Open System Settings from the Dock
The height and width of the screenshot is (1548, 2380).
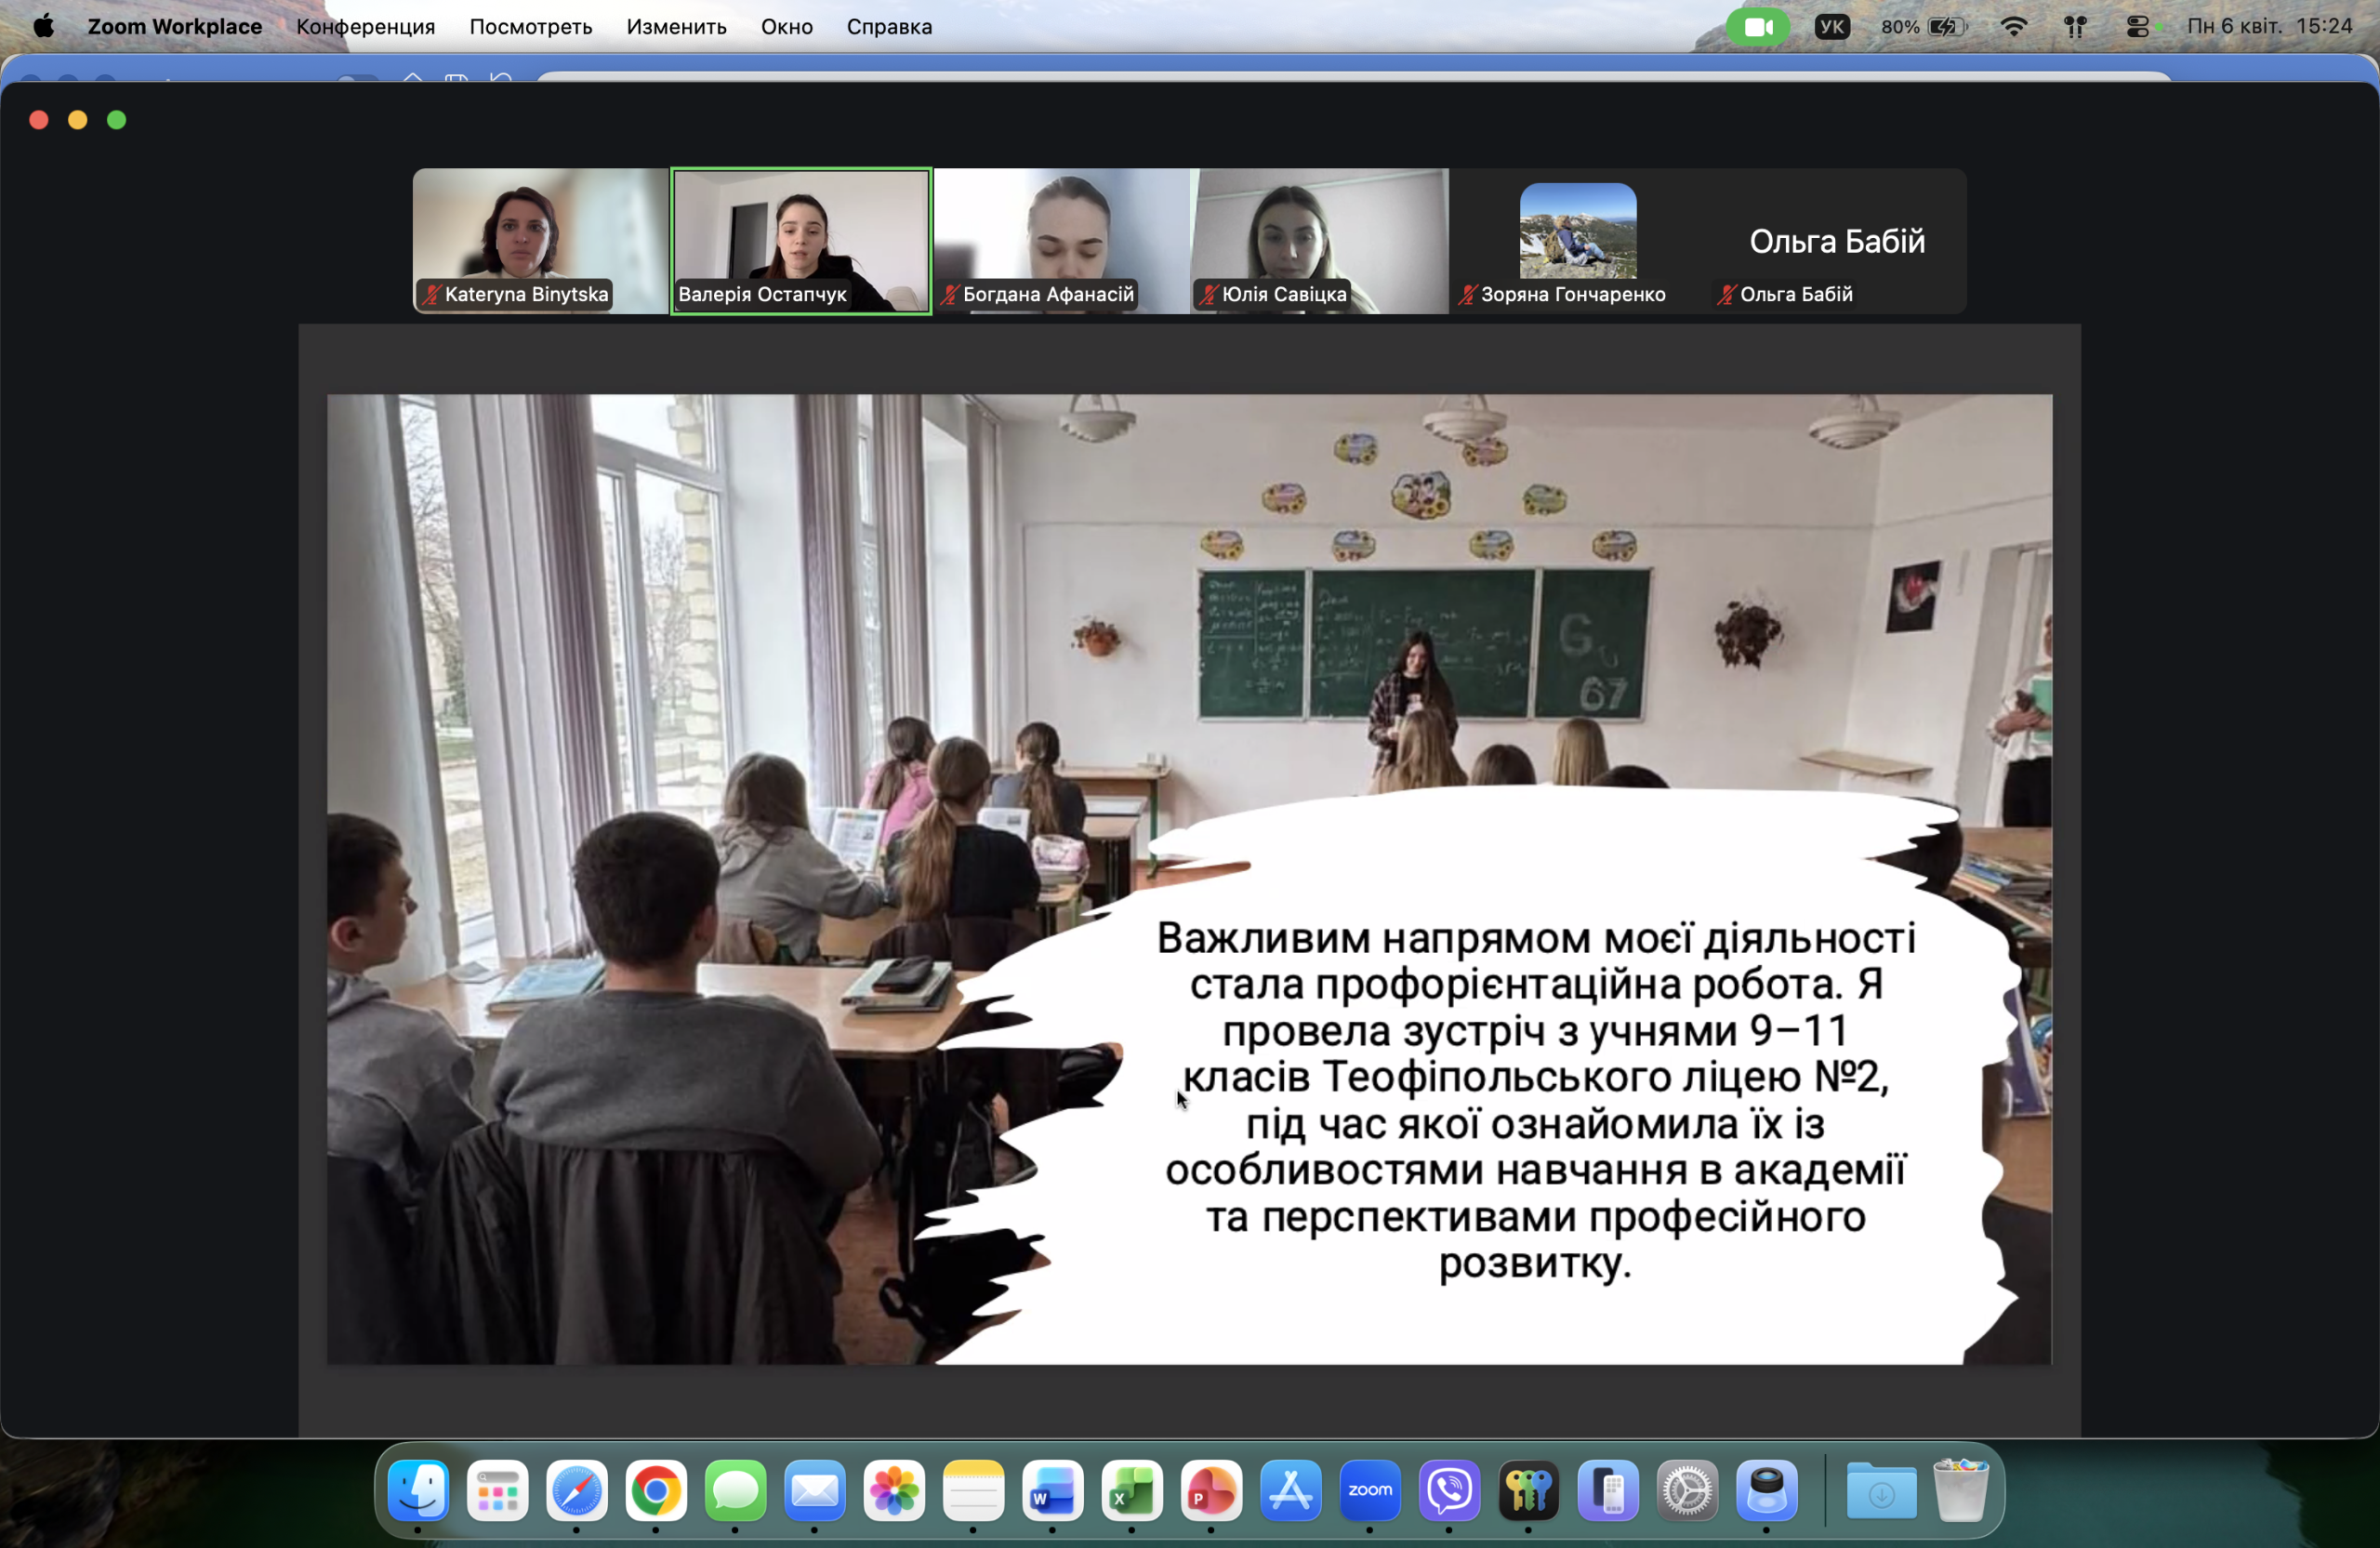click(1687, 1491)
